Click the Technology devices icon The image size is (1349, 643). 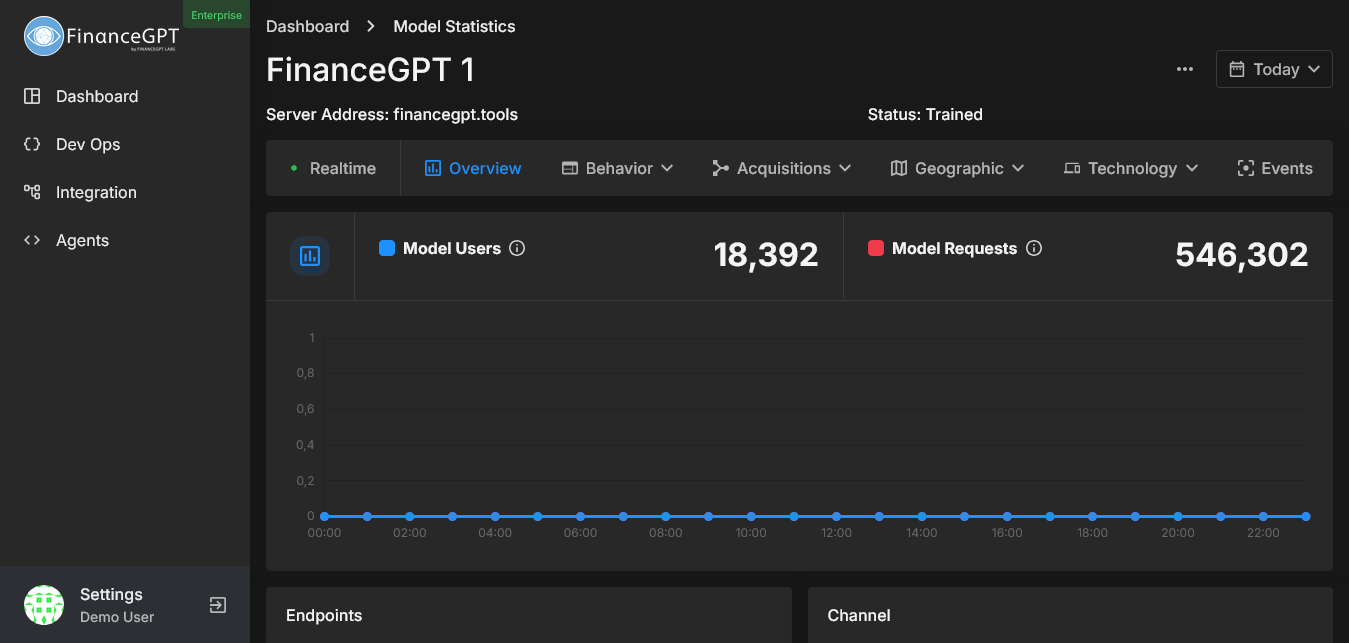click(x=1072, y=168)
